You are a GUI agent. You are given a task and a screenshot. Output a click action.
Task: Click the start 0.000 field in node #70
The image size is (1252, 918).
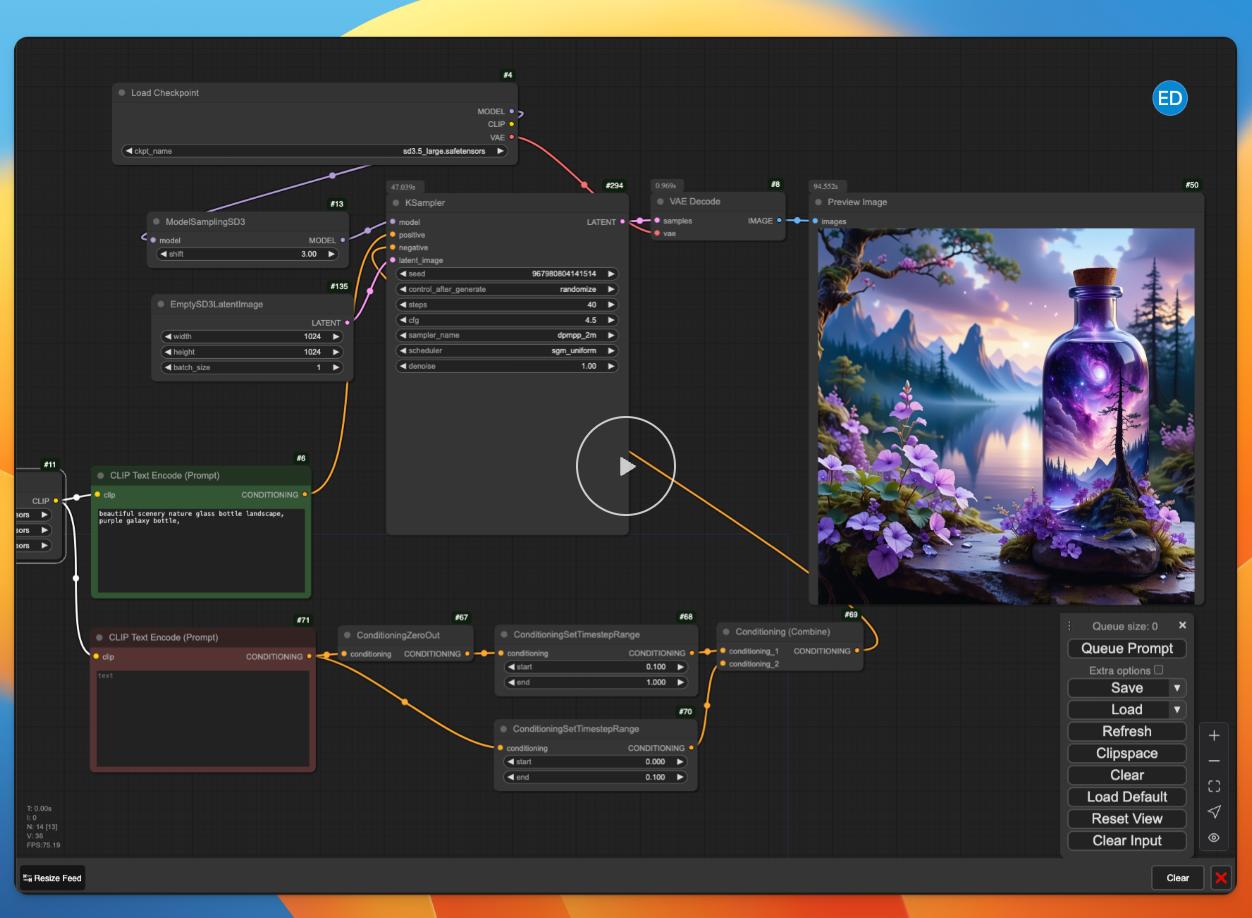pyautogui.click(x=596, y=761)
